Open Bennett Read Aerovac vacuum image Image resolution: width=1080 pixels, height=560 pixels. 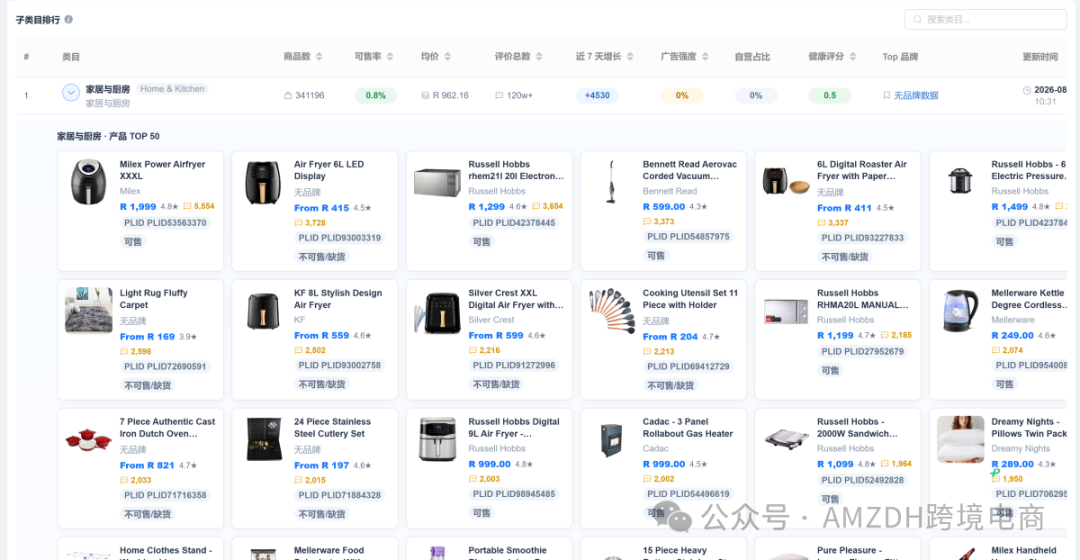[612, 182]
